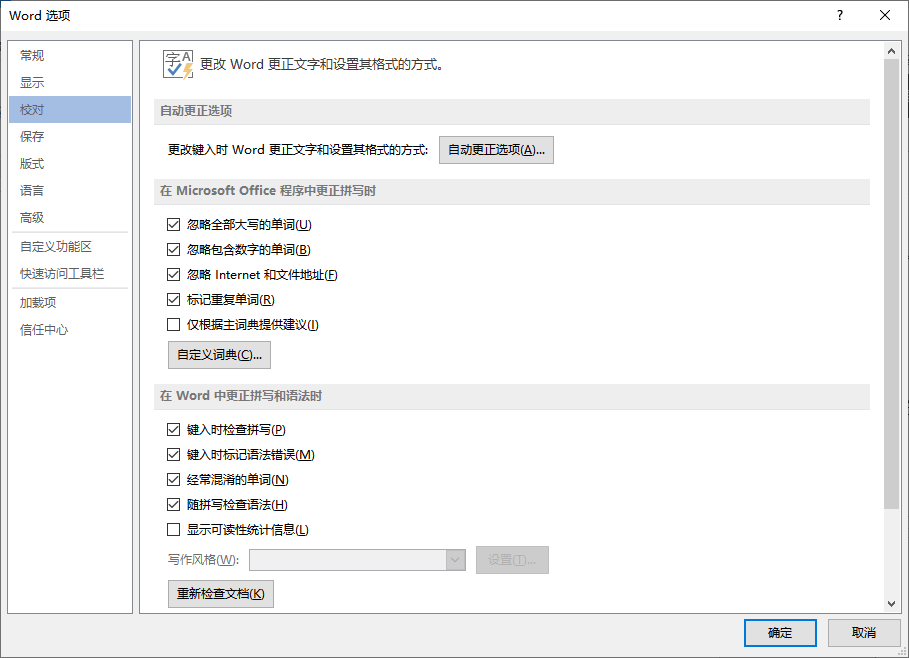
Task: Switch to the 高级 category
Action: (x=70, y=217)
